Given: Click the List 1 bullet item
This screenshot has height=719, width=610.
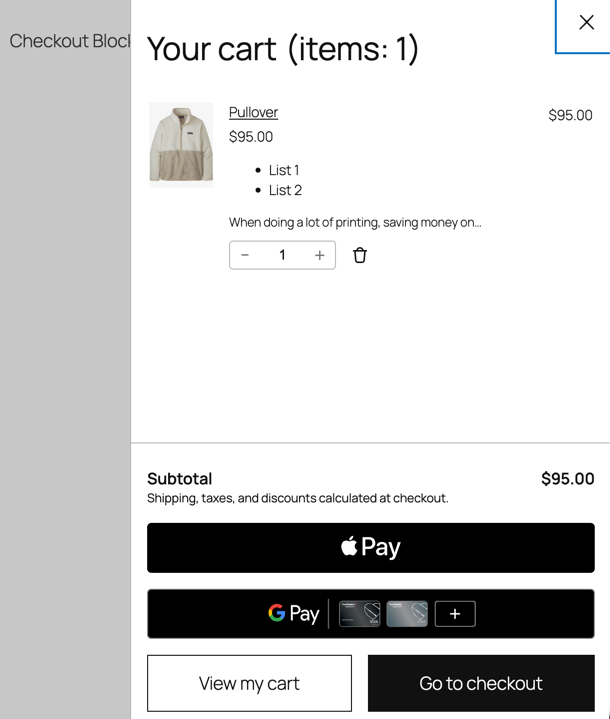Looking at the screenshot, I should coord(284,170).
